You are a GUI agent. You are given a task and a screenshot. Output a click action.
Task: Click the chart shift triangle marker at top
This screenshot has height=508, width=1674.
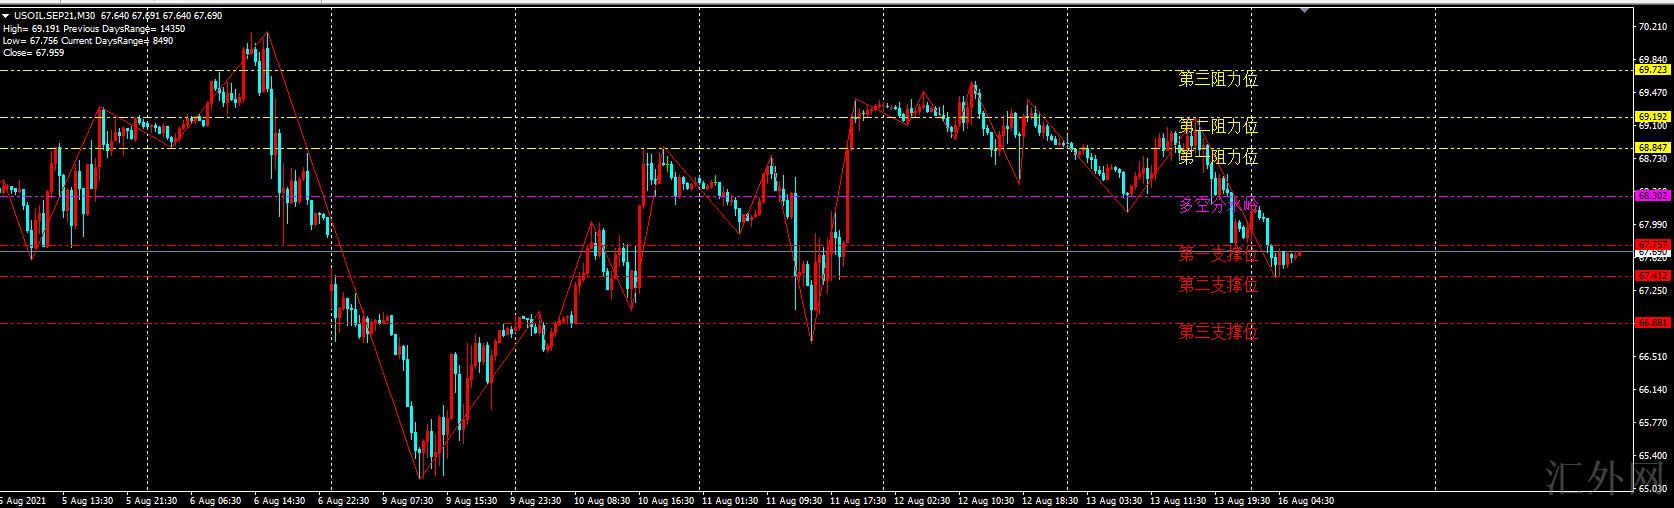click(x=1304, y=10)
